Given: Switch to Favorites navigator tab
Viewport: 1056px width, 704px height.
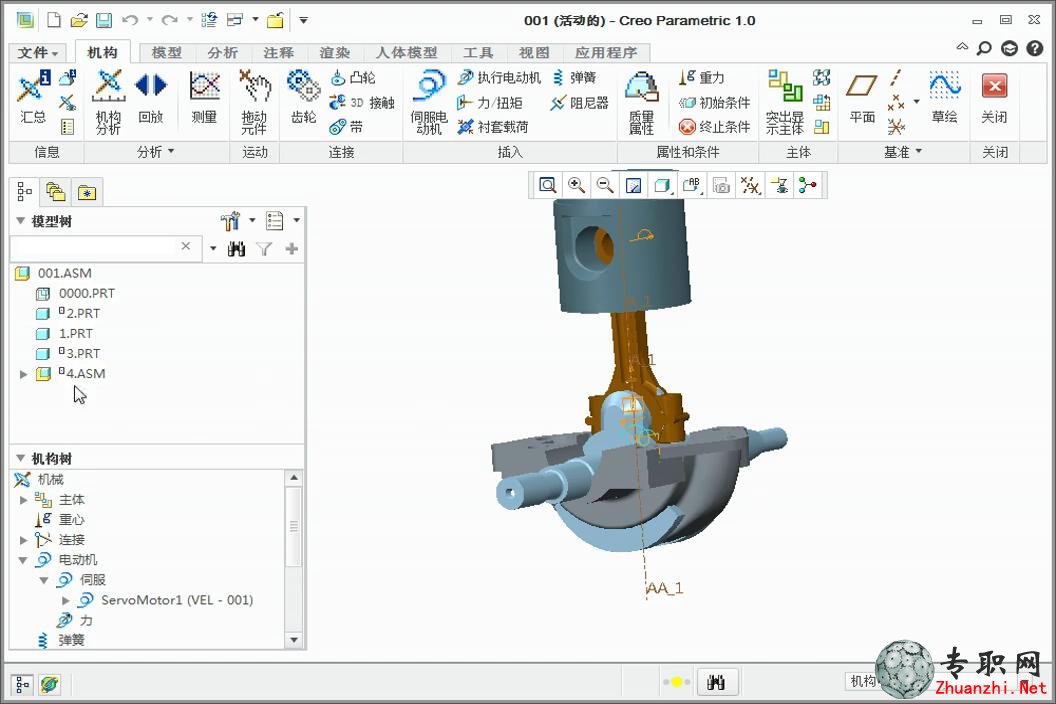Looking at the screenshot, I should (x=87, y=193).
